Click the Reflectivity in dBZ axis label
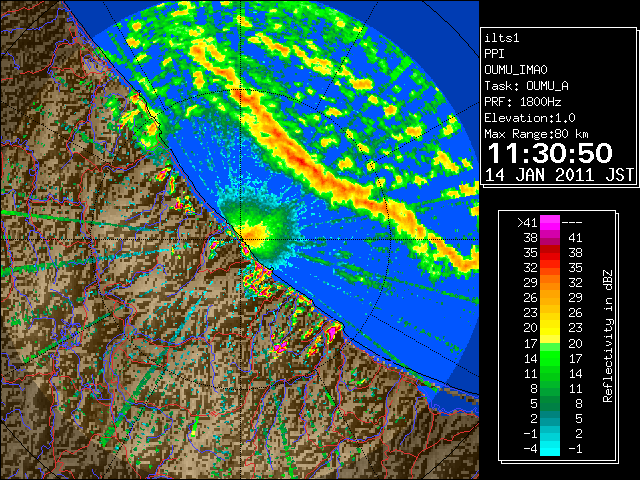The height and width of the screenshot is (480, 640). coord(607,336)
